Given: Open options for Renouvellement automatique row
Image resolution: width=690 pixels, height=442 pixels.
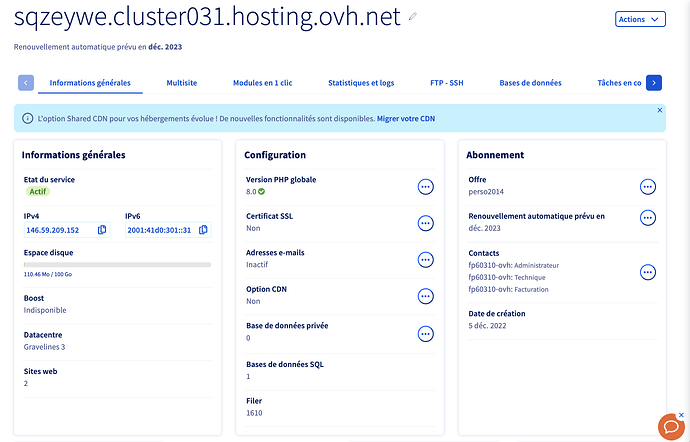Looking at the screenshot, I should pos(648,217).
